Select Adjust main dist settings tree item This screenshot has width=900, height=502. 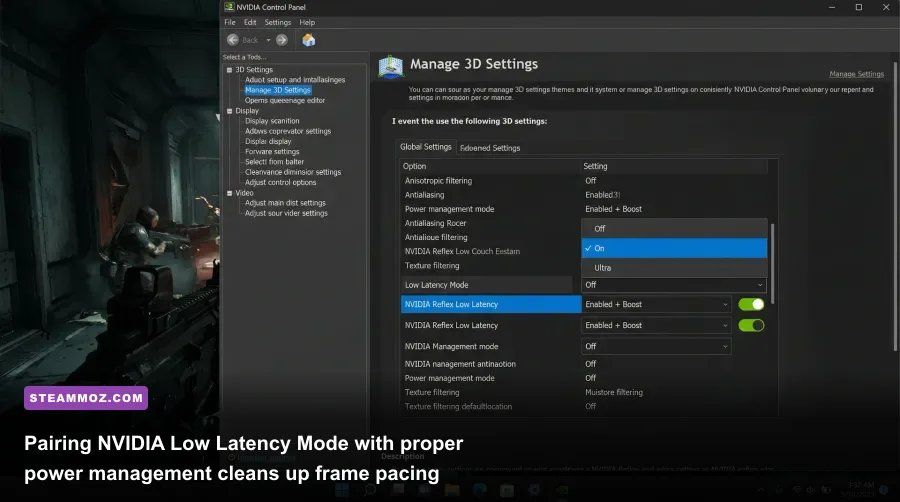pos(285,203)
